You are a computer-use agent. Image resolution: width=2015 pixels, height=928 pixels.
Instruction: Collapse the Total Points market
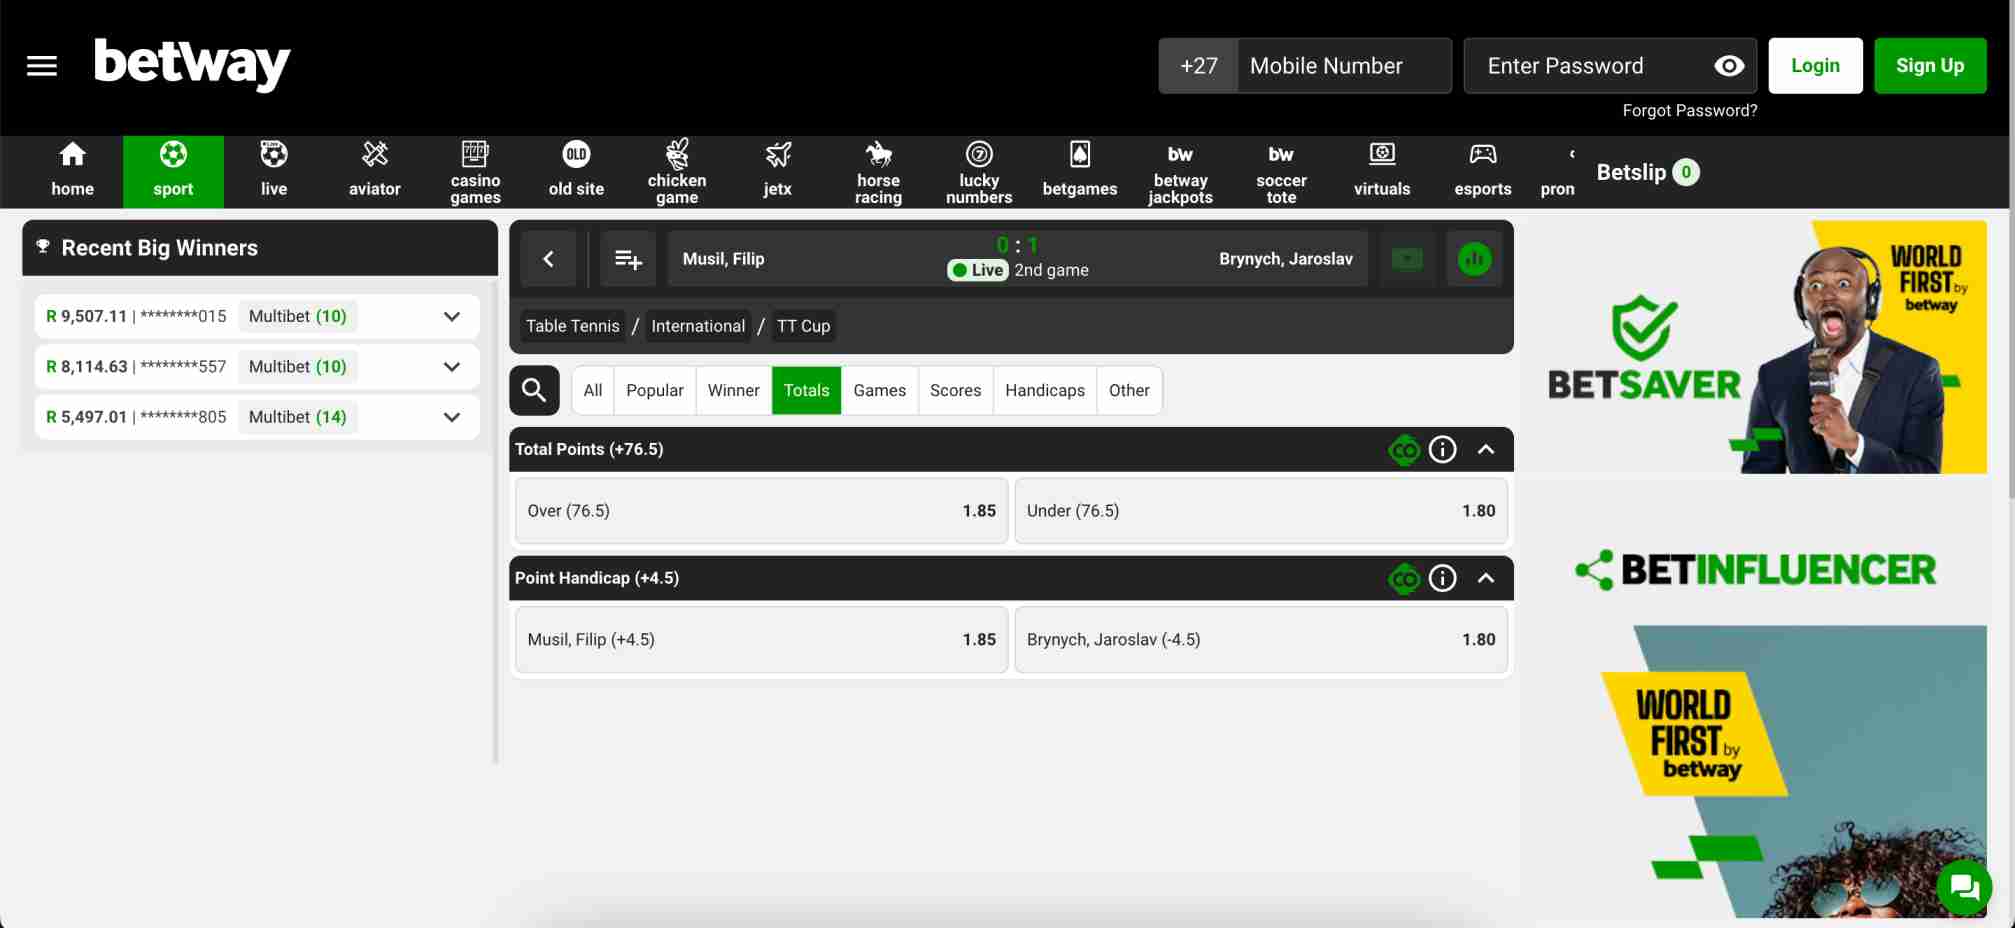(x=1486, y=450)
